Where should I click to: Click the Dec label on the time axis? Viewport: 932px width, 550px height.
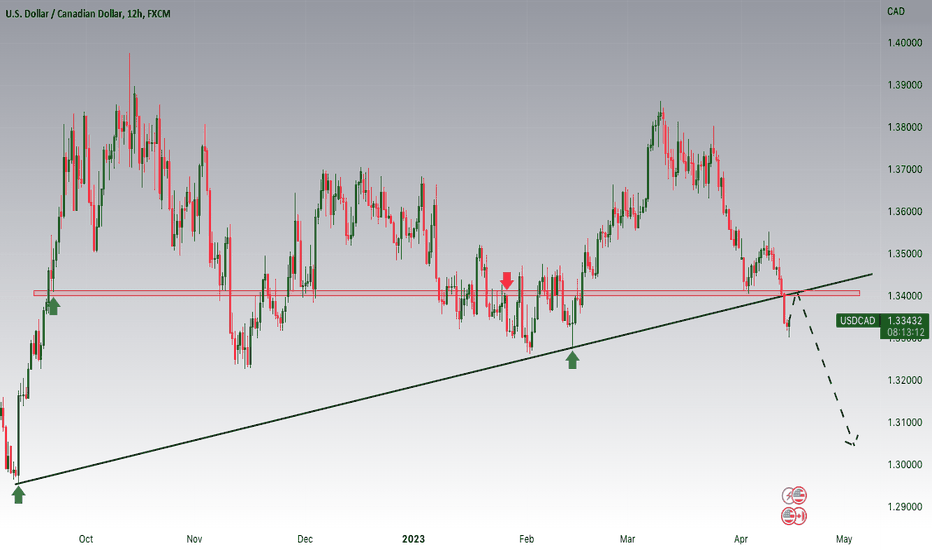[305, 539]
